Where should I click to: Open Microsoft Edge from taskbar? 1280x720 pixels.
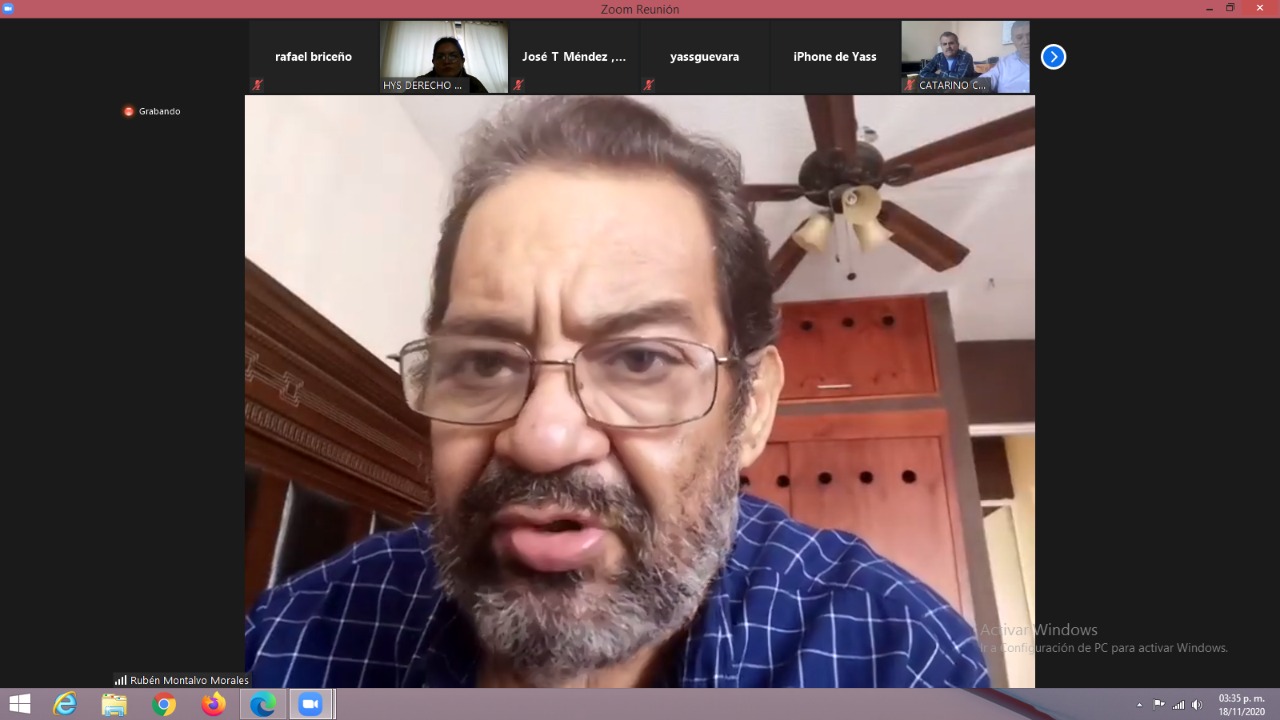coord(262,704)
